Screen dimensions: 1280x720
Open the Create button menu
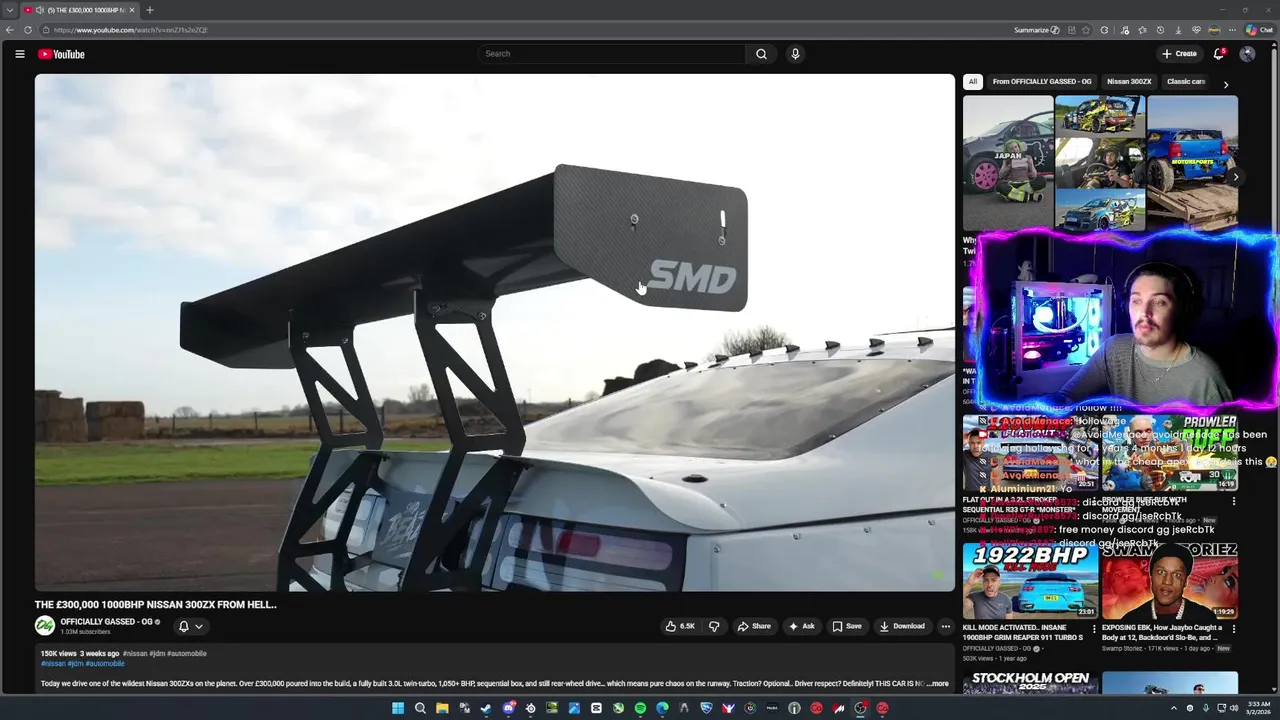[x=1179, y=54]
